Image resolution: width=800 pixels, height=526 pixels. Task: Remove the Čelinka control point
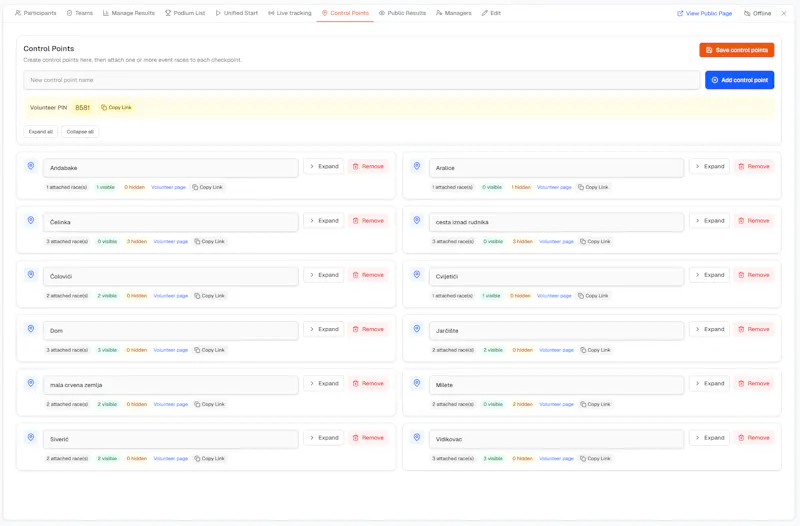[368, 220]
